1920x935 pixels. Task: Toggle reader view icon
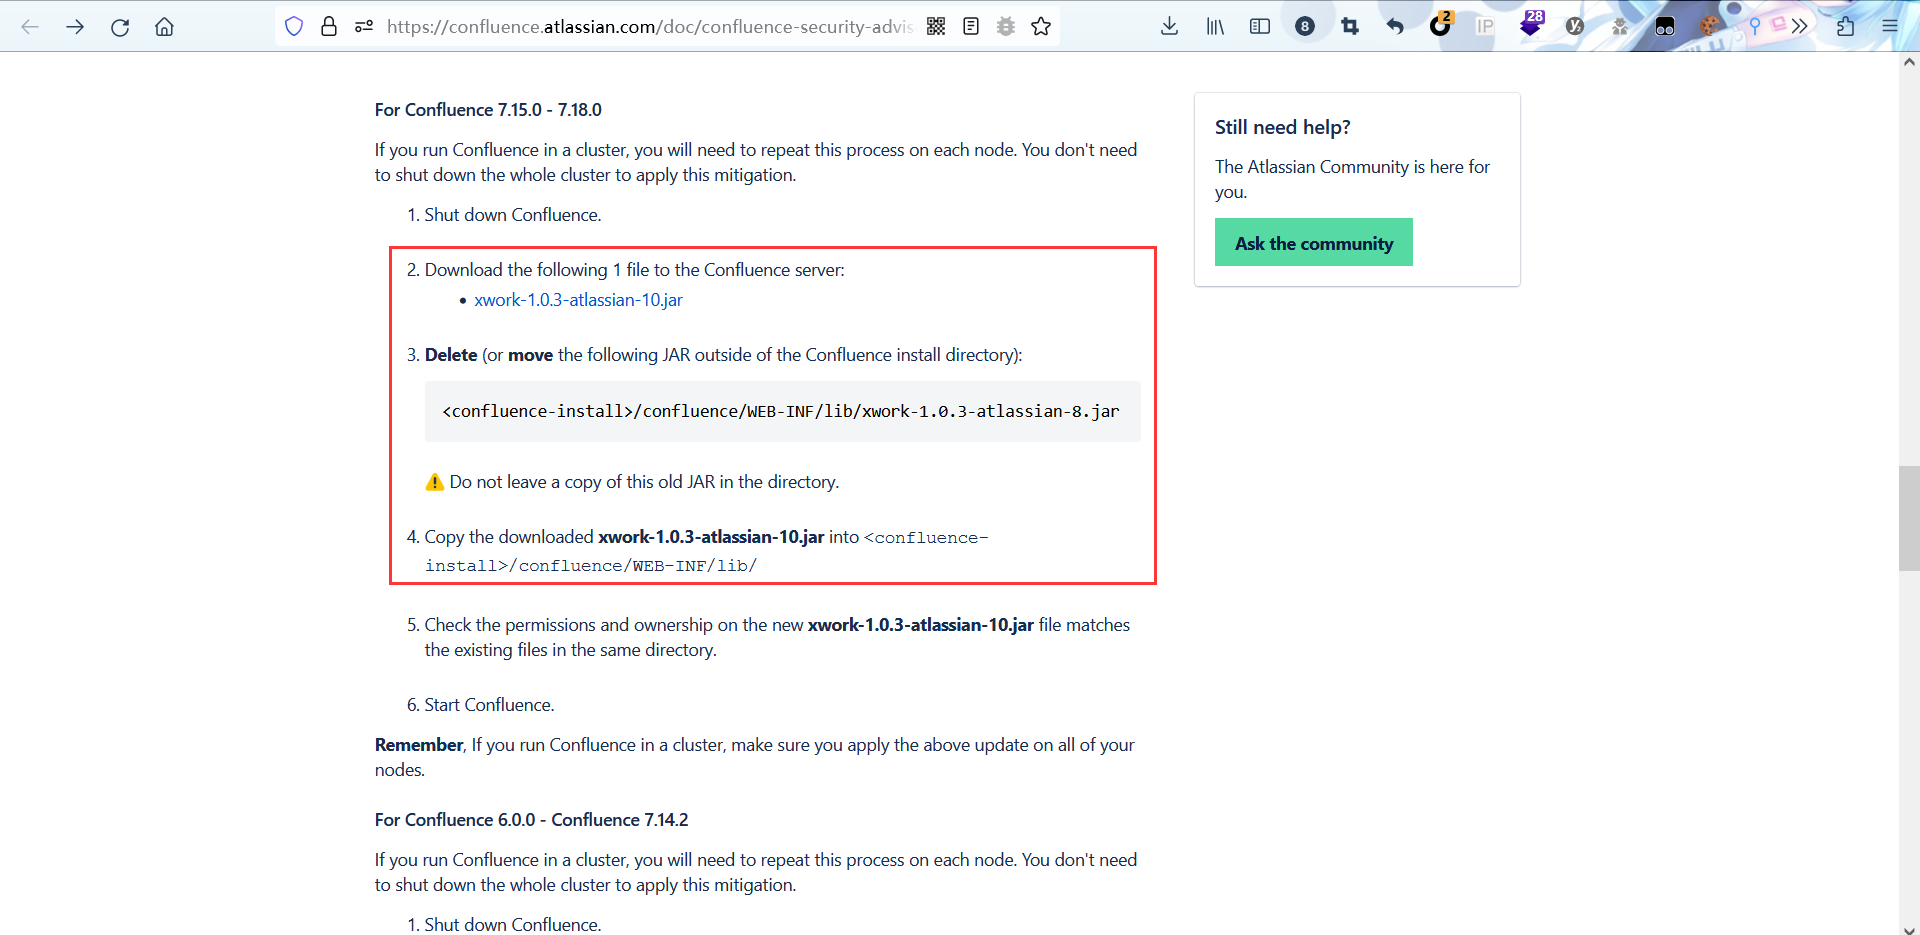[971, 27]
